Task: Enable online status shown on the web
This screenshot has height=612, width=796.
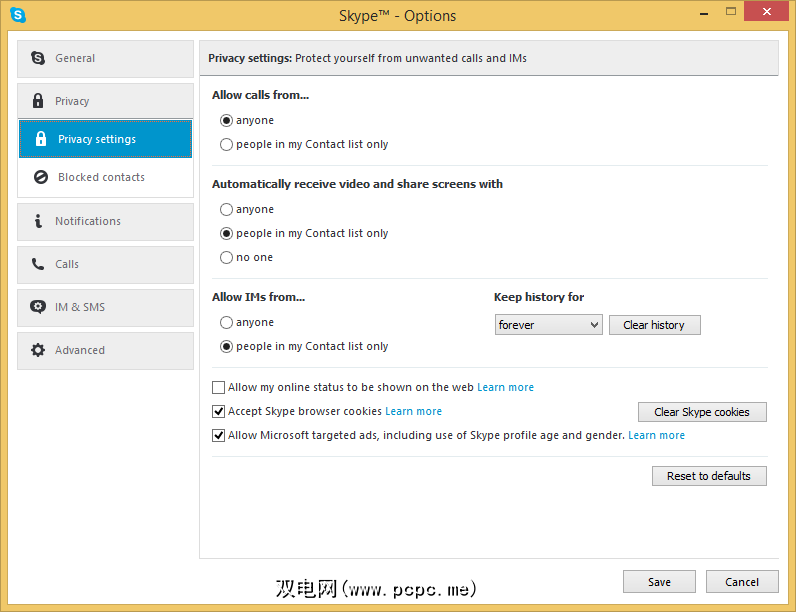Action: pyautogui.click(x=218, y=388)
